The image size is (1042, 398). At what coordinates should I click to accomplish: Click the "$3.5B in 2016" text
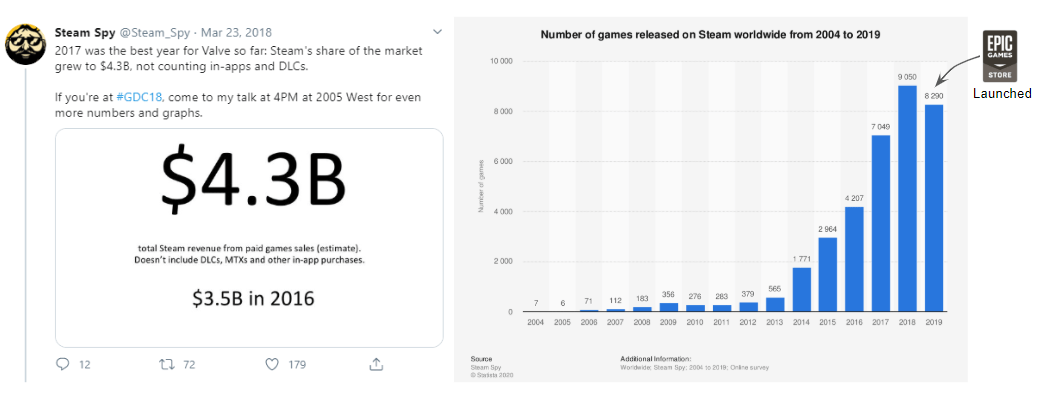(253, 299)
